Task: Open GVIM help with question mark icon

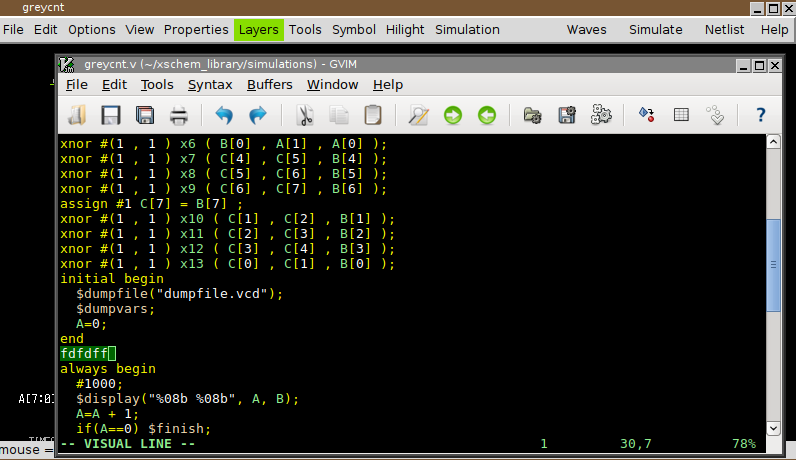Action: point(760,115)
